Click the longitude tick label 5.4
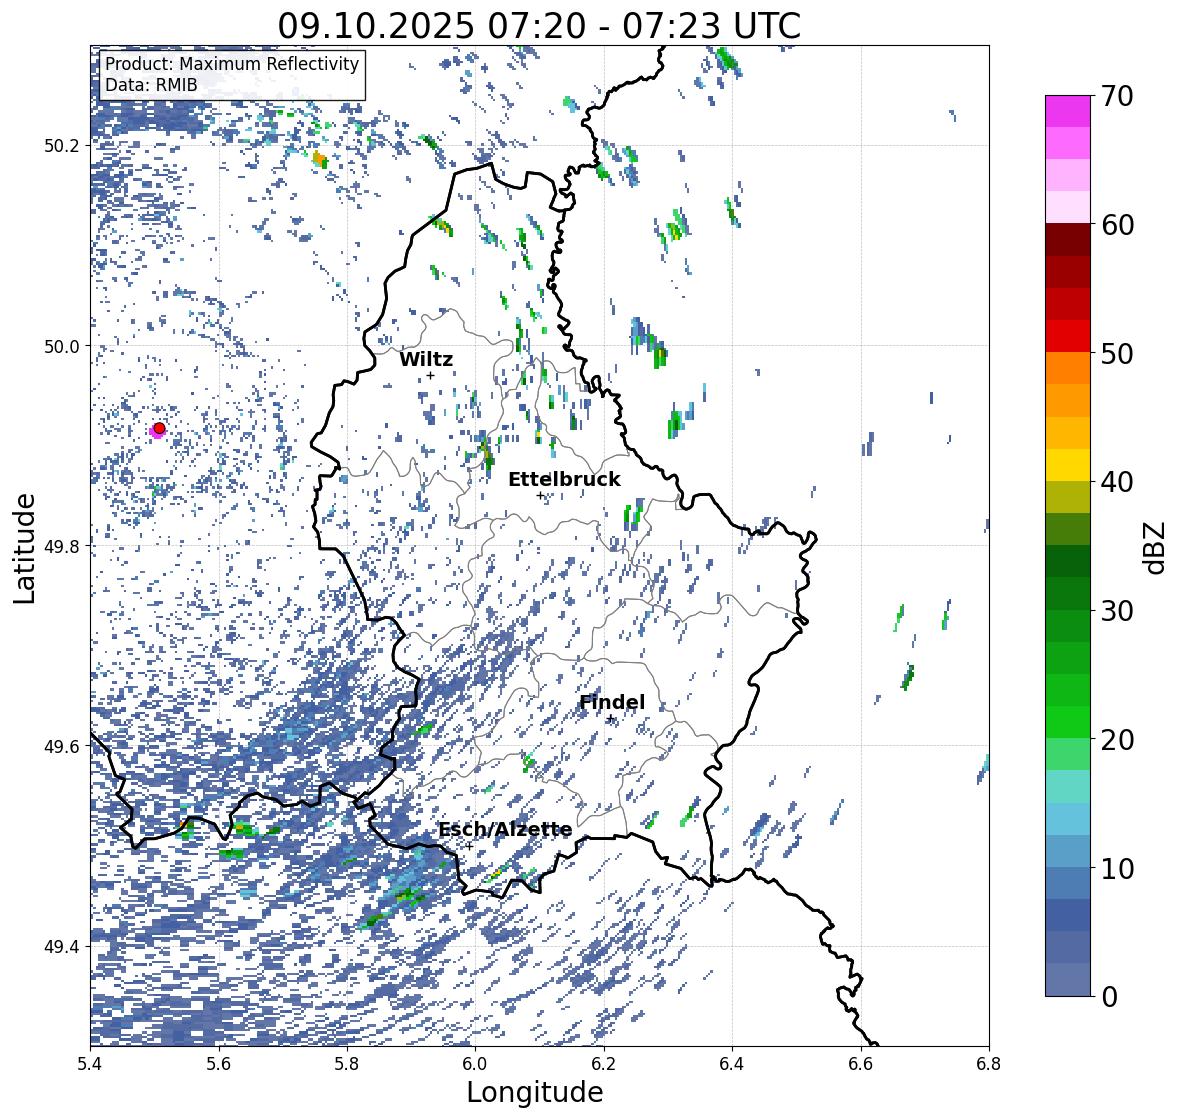The image size is (1179, 1117). coord(90,1064)
